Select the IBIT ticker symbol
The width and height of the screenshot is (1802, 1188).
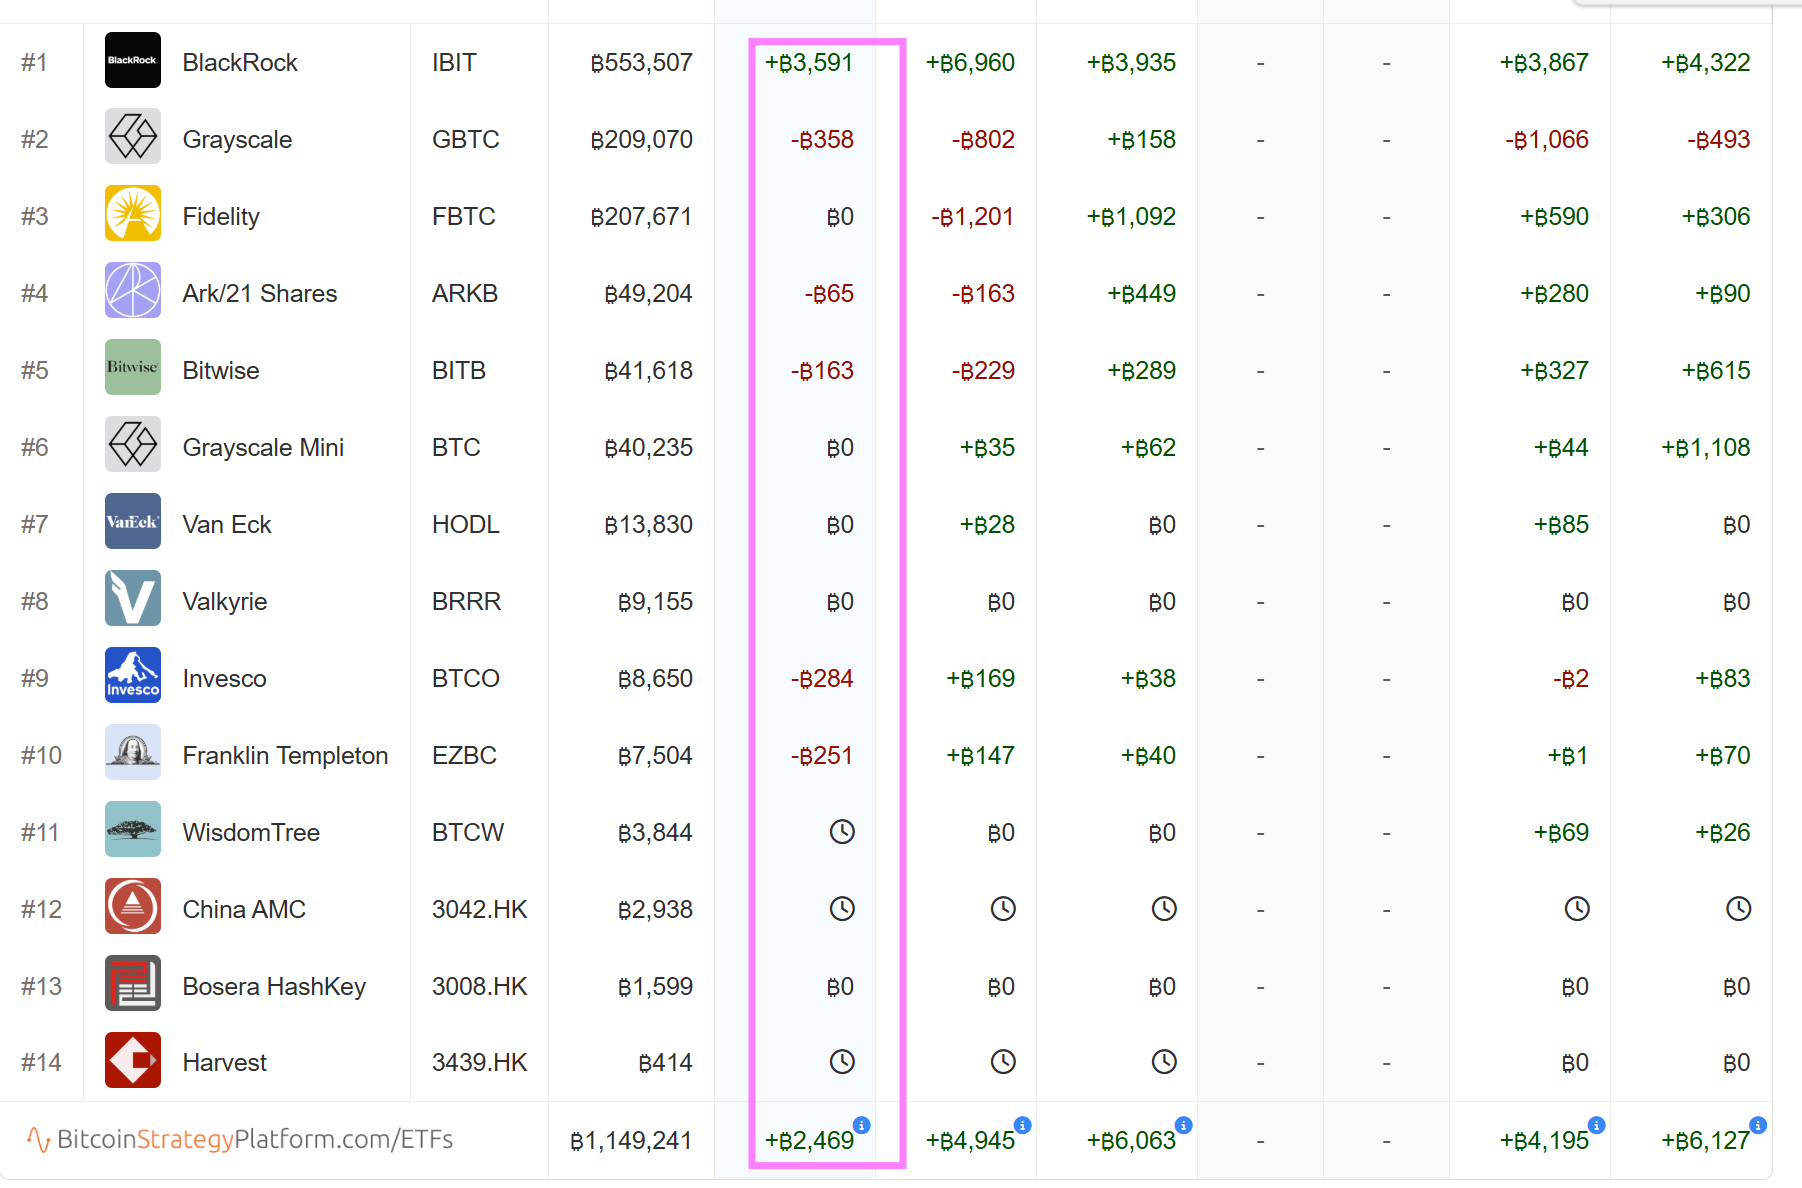pos(454,63)
